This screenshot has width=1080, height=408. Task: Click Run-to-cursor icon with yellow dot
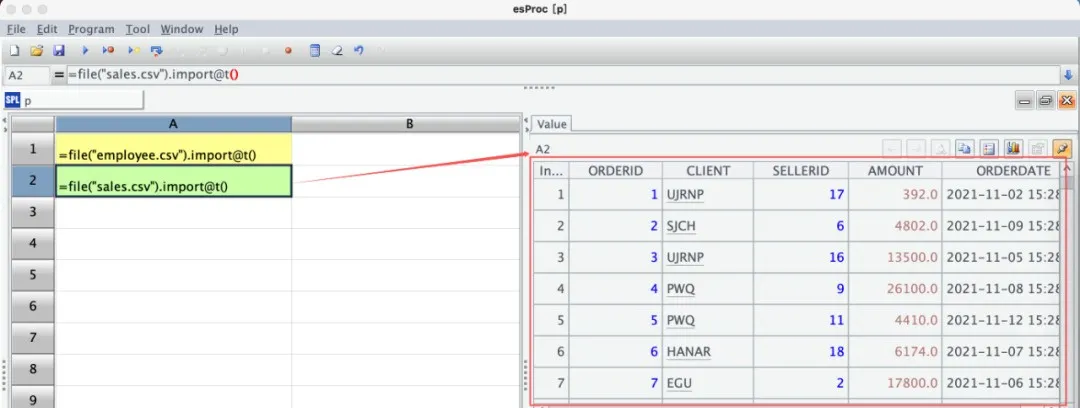tap(134, 50)
